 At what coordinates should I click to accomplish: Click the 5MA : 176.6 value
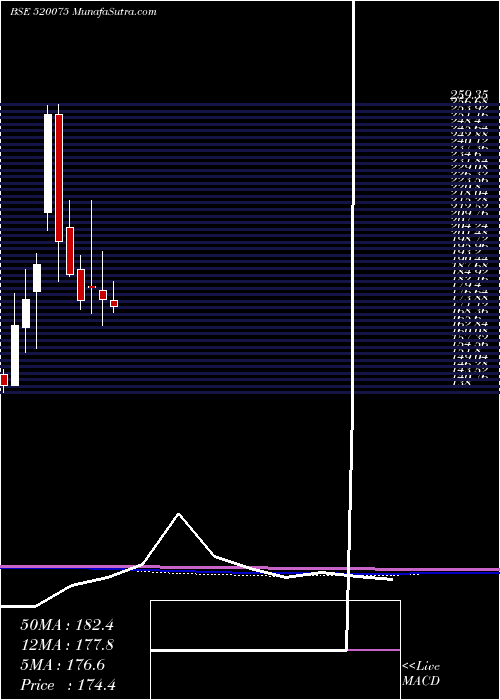coord(62,665)
